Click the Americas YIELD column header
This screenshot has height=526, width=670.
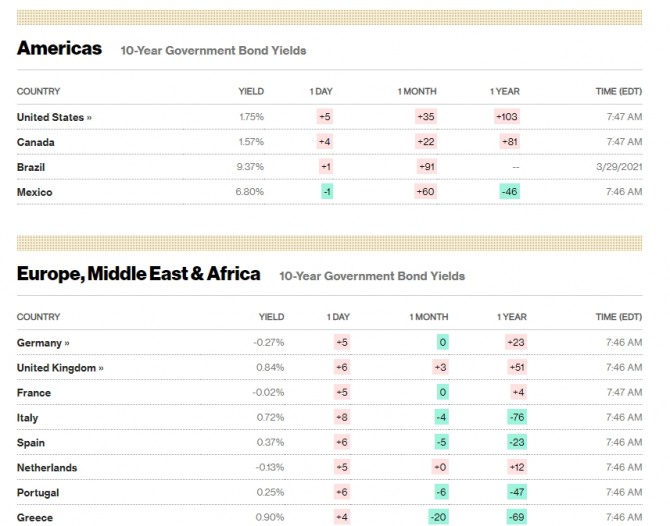click(x=251, y=92)
